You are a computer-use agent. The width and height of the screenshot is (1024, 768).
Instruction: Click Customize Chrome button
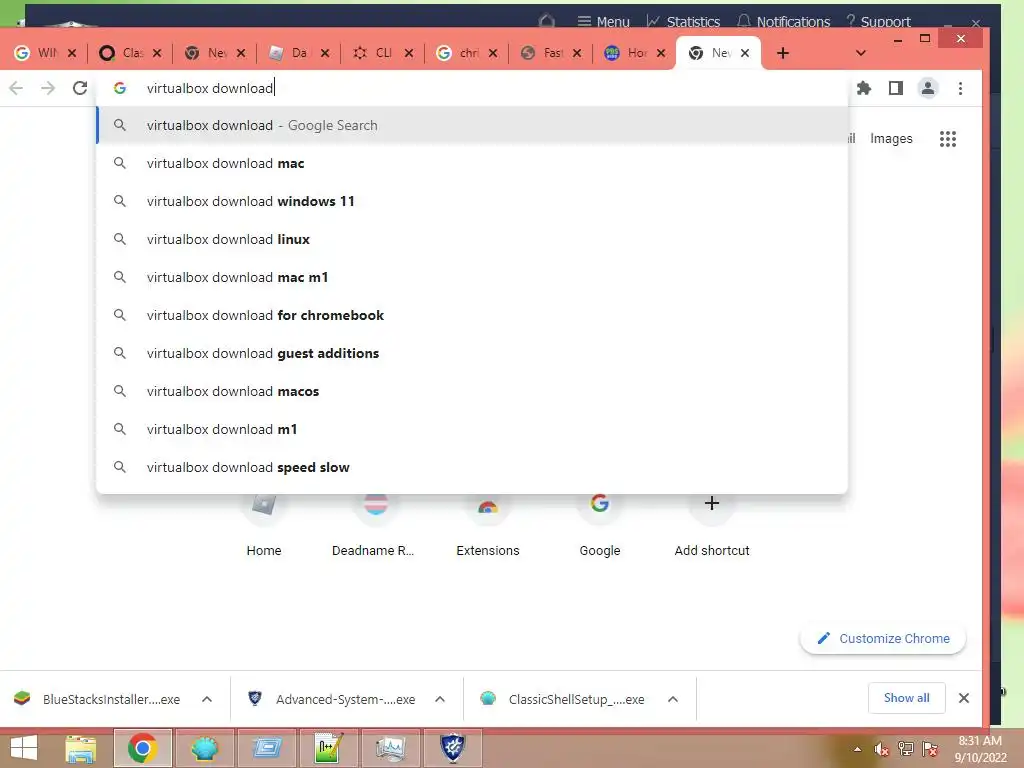tap(883, 638)
